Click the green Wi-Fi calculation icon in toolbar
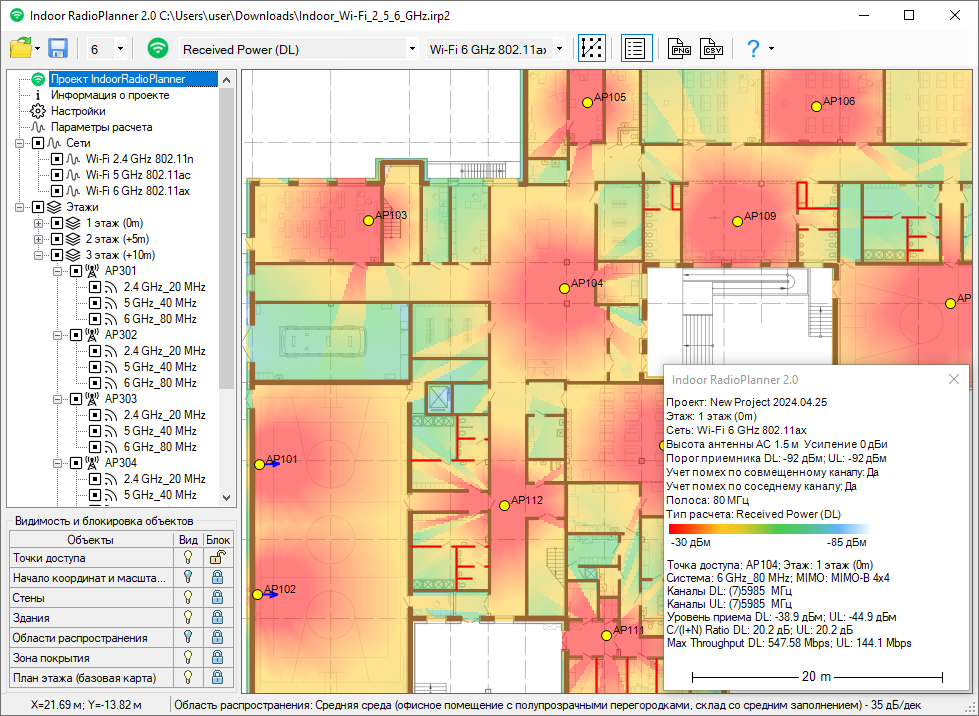The image size is (979, 716). (x=158, y=49)
